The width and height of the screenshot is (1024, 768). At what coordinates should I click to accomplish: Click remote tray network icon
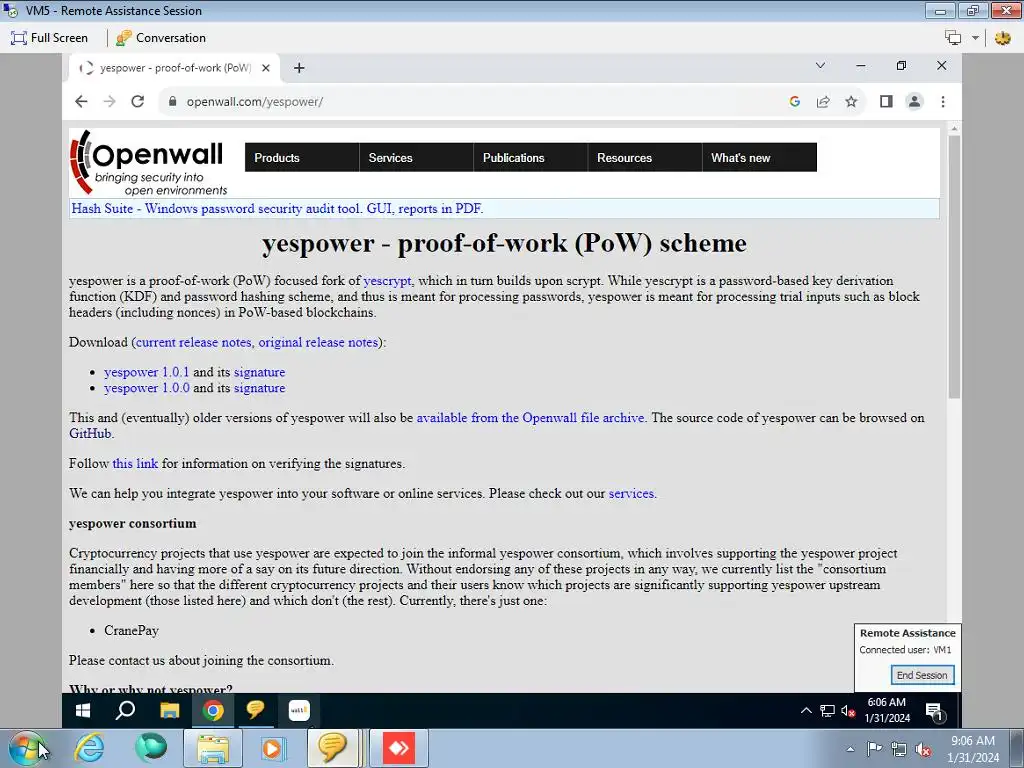[x=827, y=711]
